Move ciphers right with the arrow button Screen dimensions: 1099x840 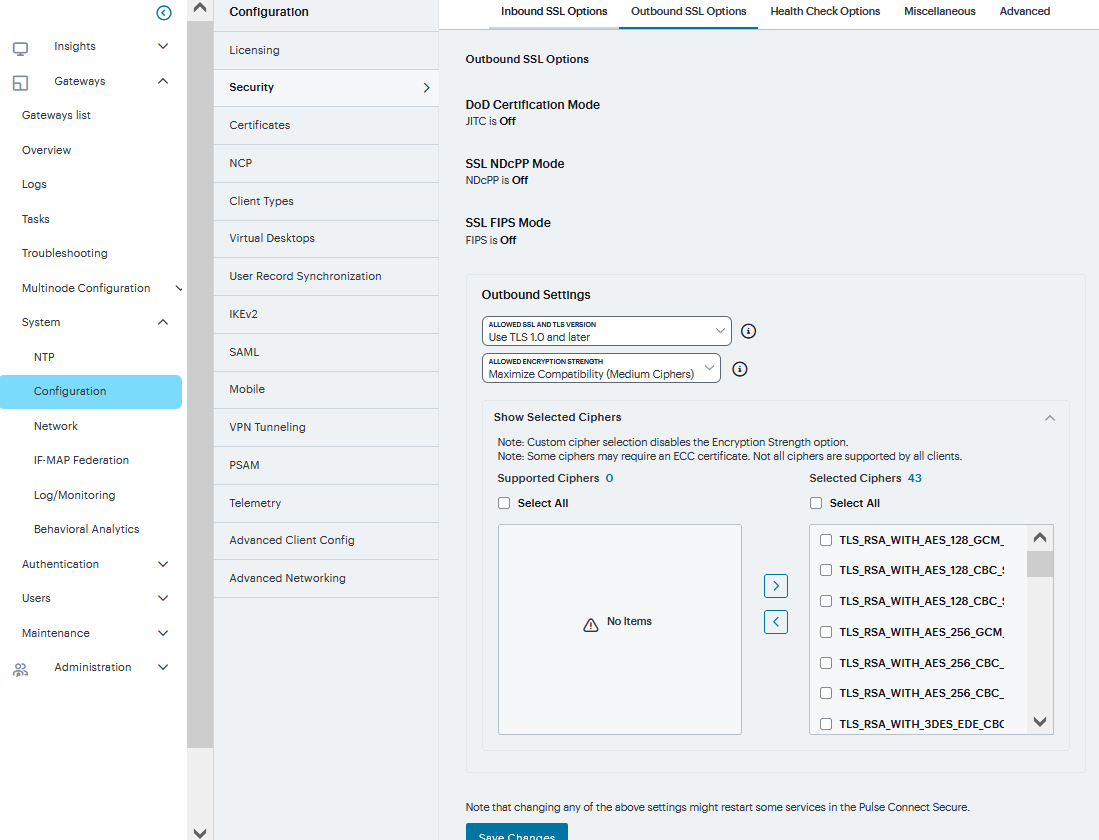click(775, 585)
